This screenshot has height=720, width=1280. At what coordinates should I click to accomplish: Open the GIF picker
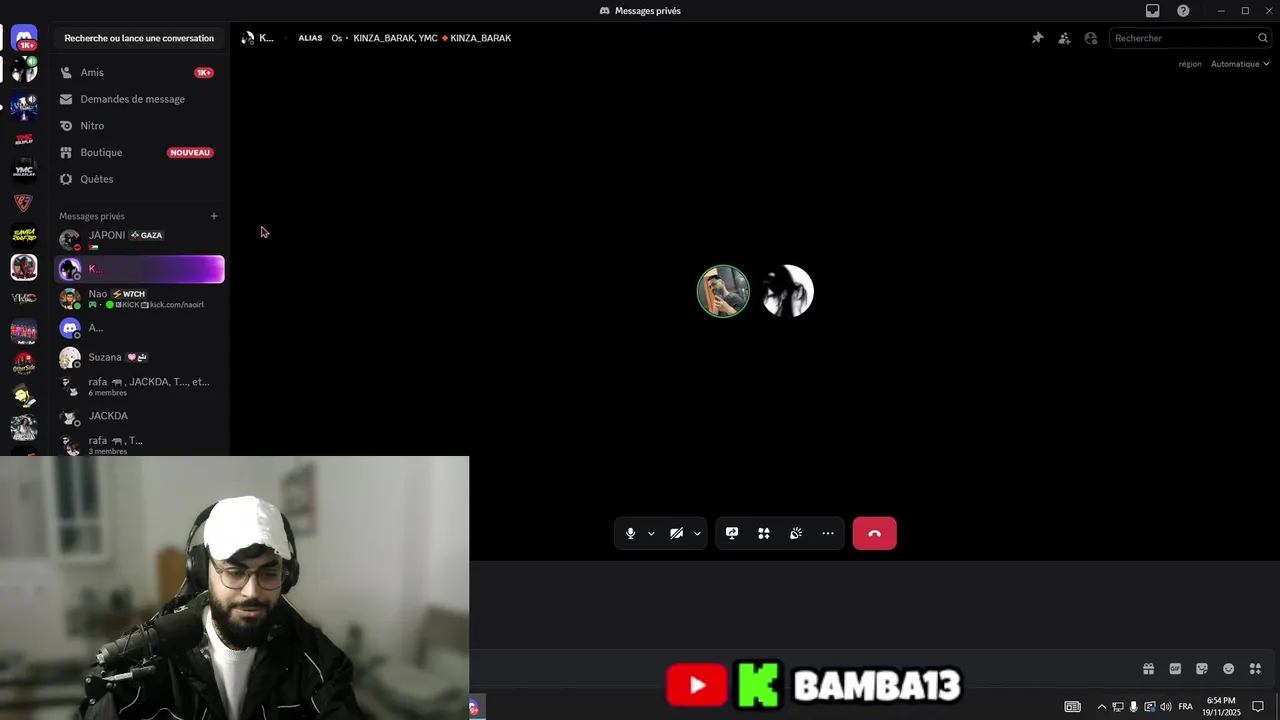(x=1175, y=669)
